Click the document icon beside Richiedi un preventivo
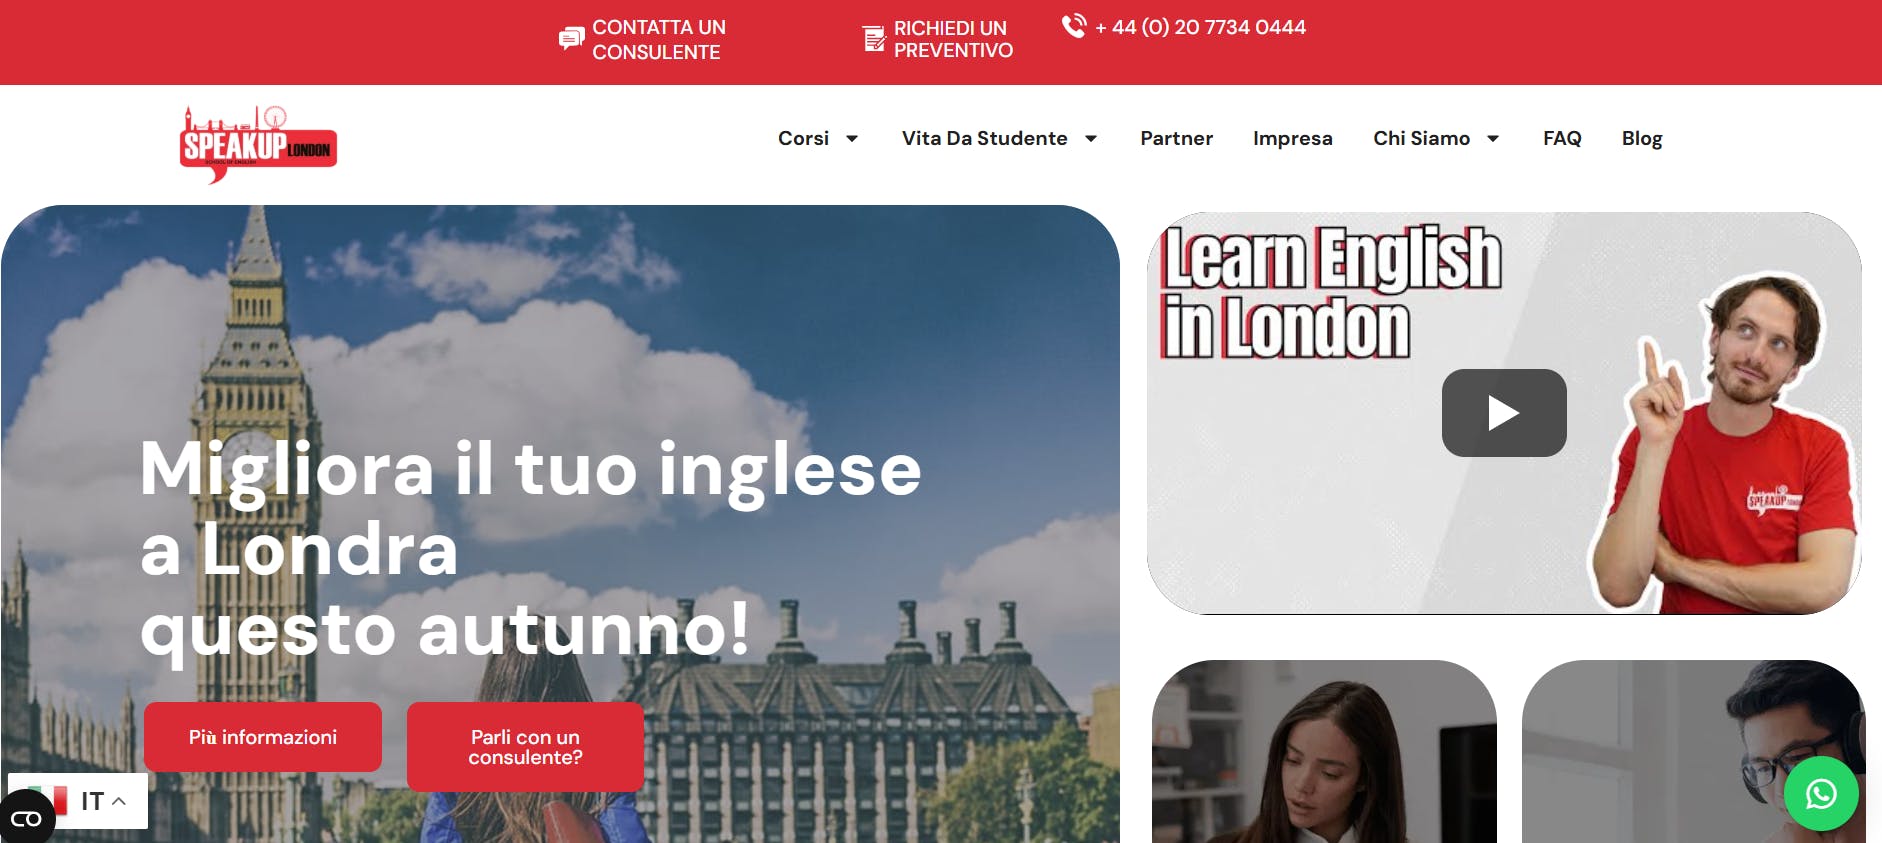 [x=874, y=38]
